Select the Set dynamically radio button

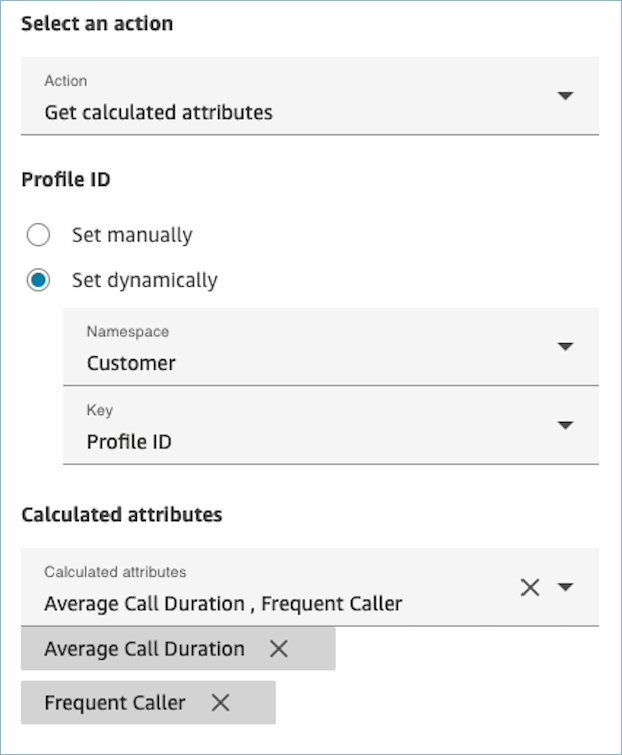coord(38,280)
